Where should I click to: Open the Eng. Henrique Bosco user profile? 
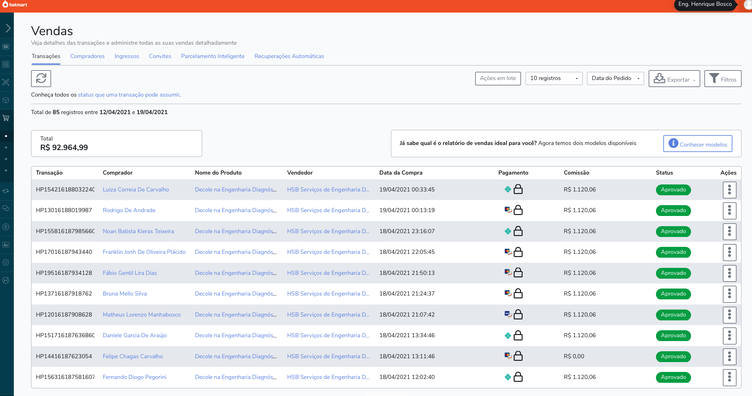click(x=705, y=4)
